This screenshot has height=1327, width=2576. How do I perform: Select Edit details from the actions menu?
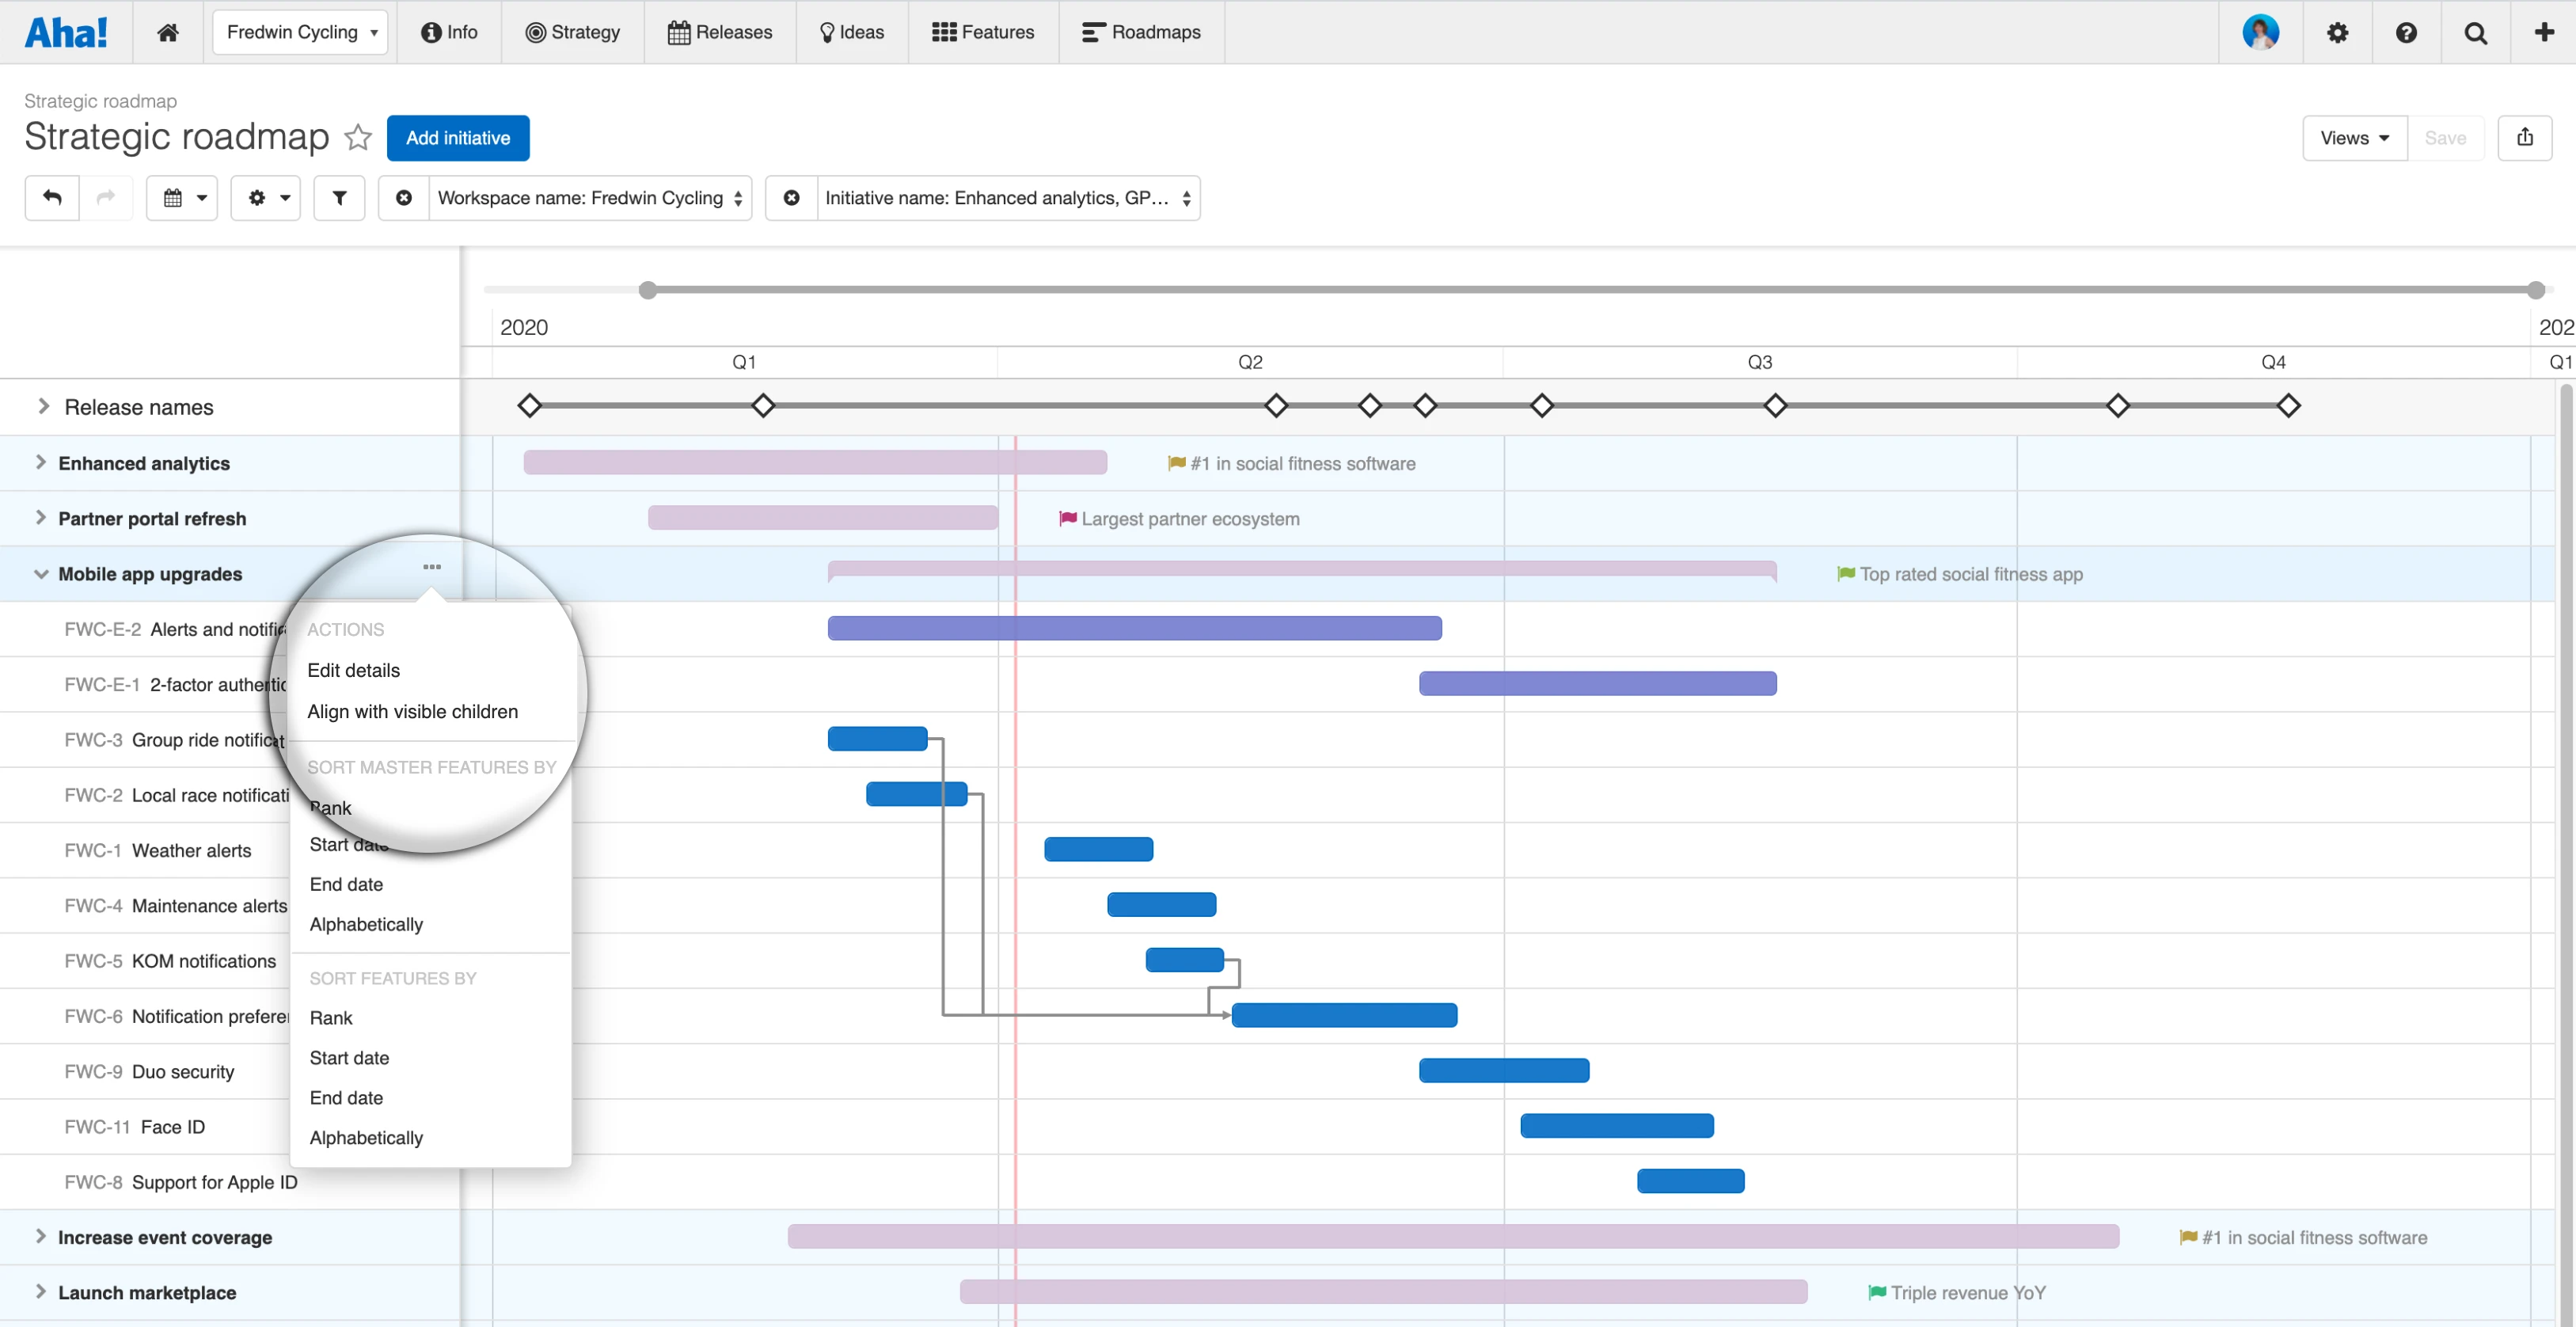pyautogui.click(x=353, y=670)
